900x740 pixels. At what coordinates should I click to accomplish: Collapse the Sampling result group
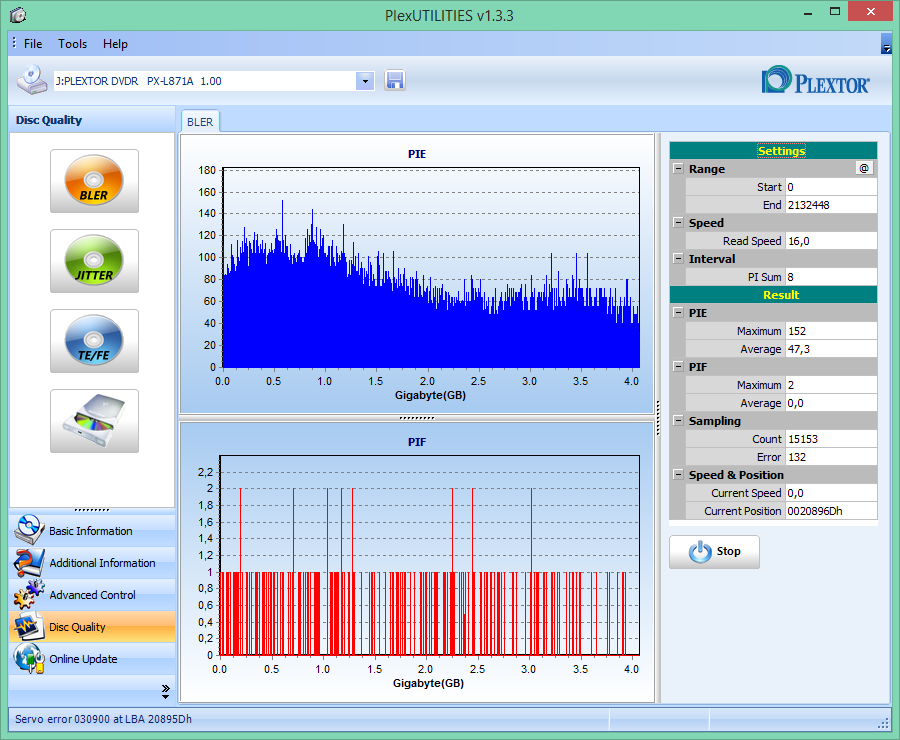(678, 421)
